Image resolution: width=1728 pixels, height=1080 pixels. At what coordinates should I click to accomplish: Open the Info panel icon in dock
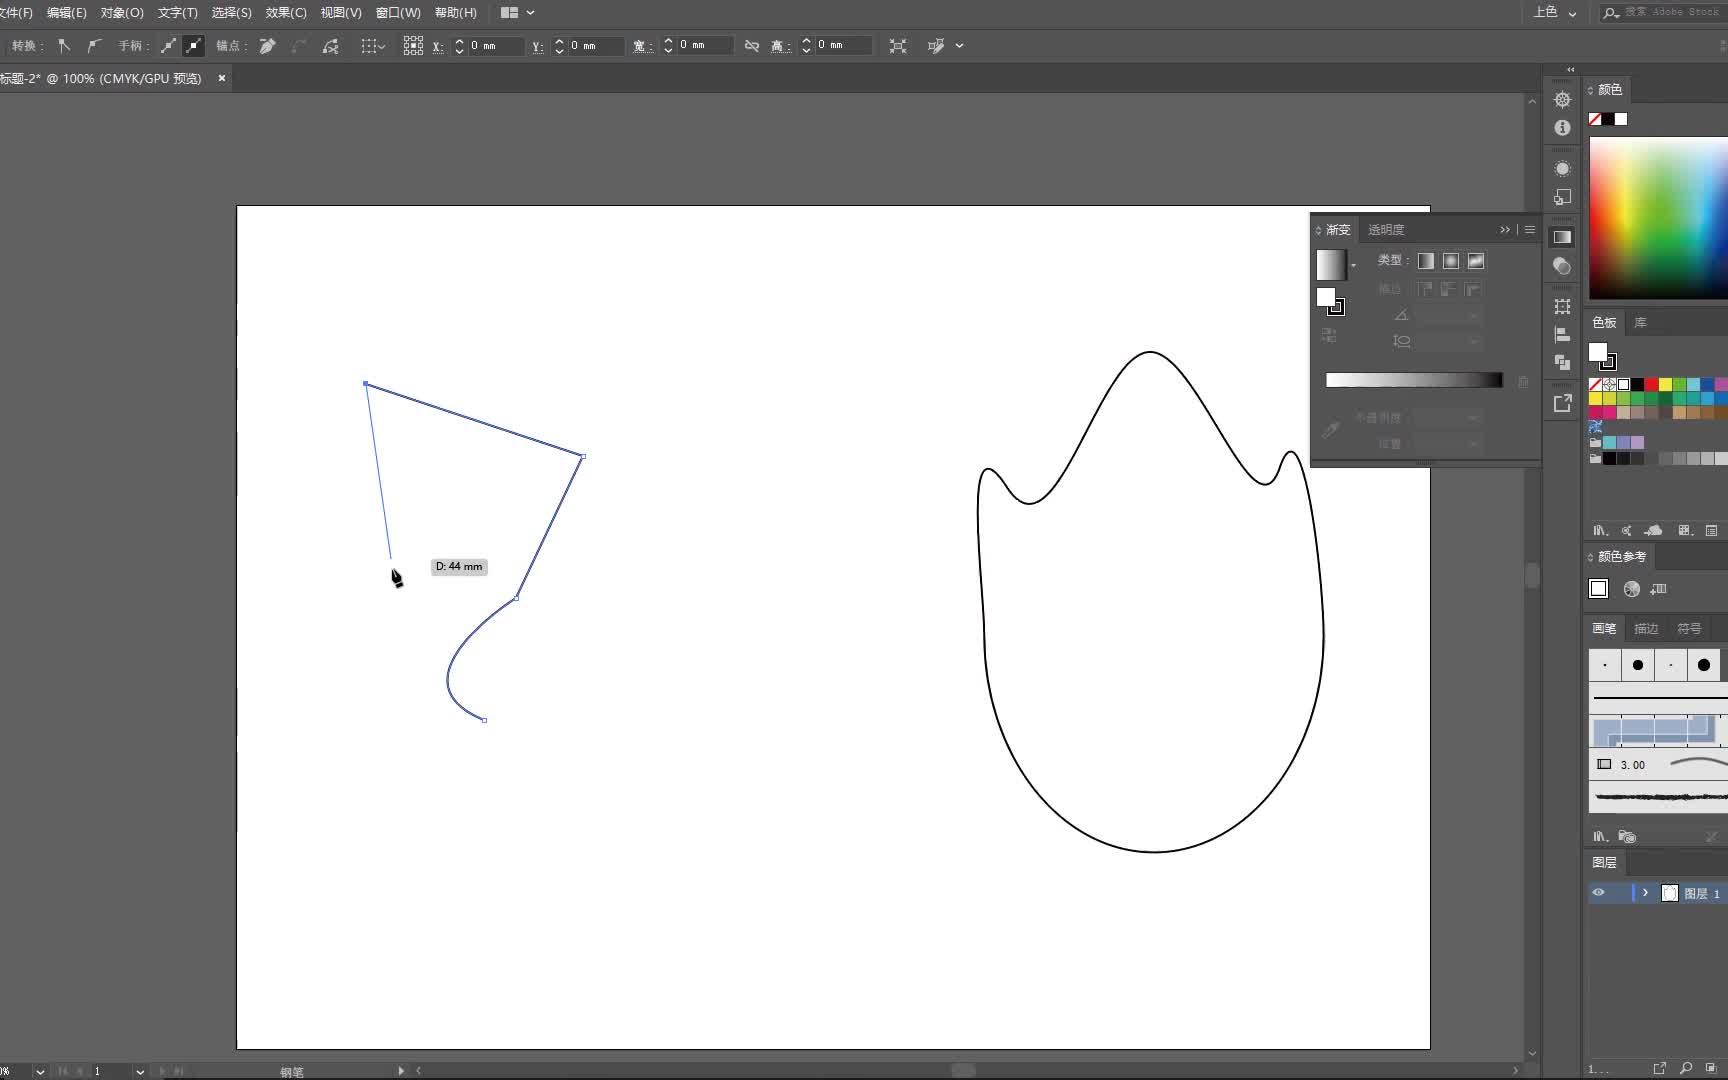[1562, 128]
